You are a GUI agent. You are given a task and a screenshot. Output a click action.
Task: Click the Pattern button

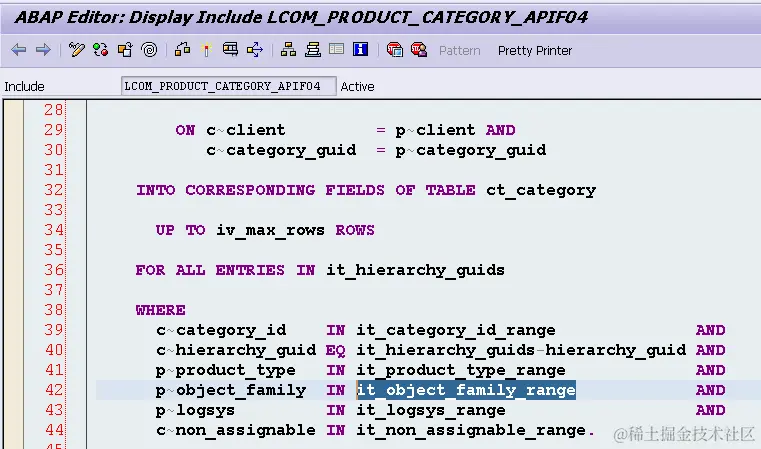pyautogui.click(x=460, y=50)
